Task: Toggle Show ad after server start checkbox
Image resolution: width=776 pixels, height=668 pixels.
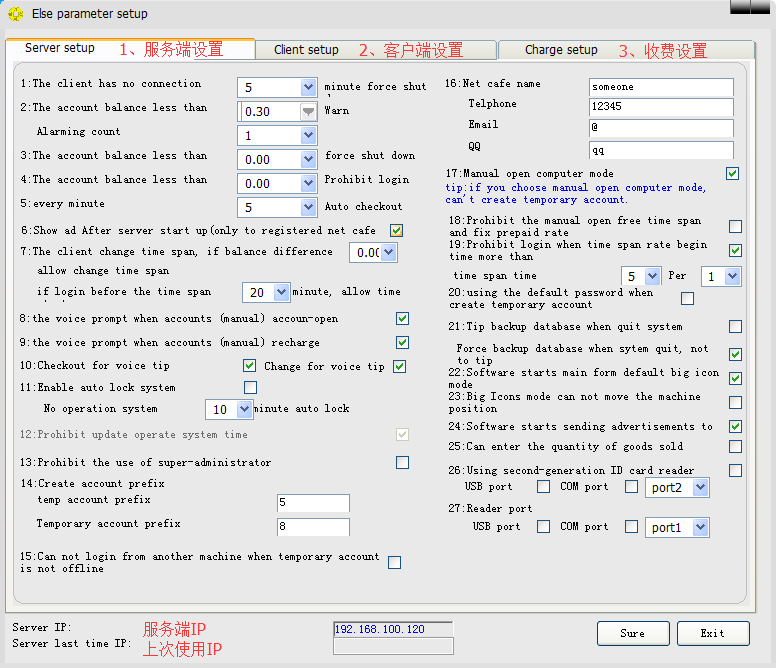Action: 396,231
